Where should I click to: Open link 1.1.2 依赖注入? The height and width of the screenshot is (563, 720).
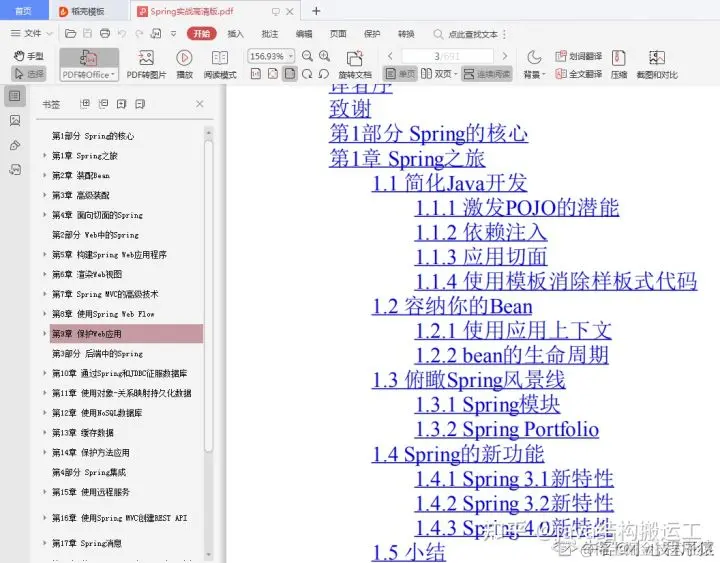pyautogui.click(x=481, y=232)
